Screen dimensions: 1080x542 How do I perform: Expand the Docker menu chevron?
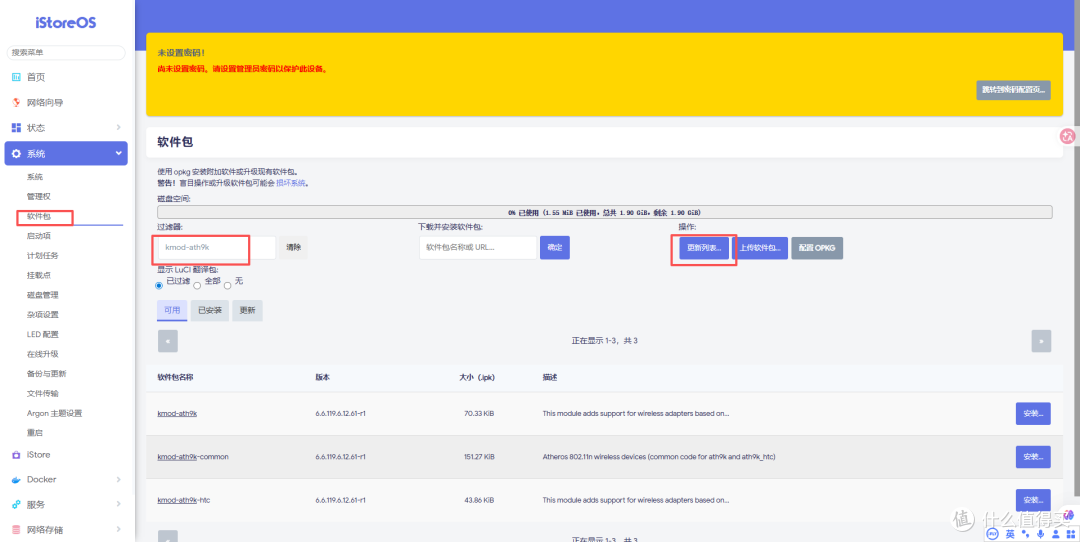pos(118,479)
